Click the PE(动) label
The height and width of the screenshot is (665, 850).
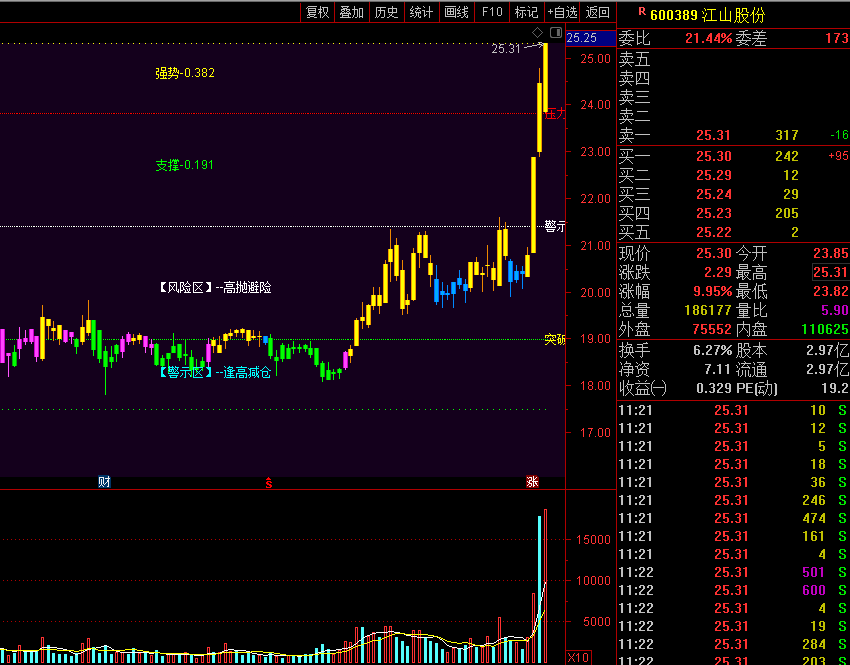click(756, 388)
